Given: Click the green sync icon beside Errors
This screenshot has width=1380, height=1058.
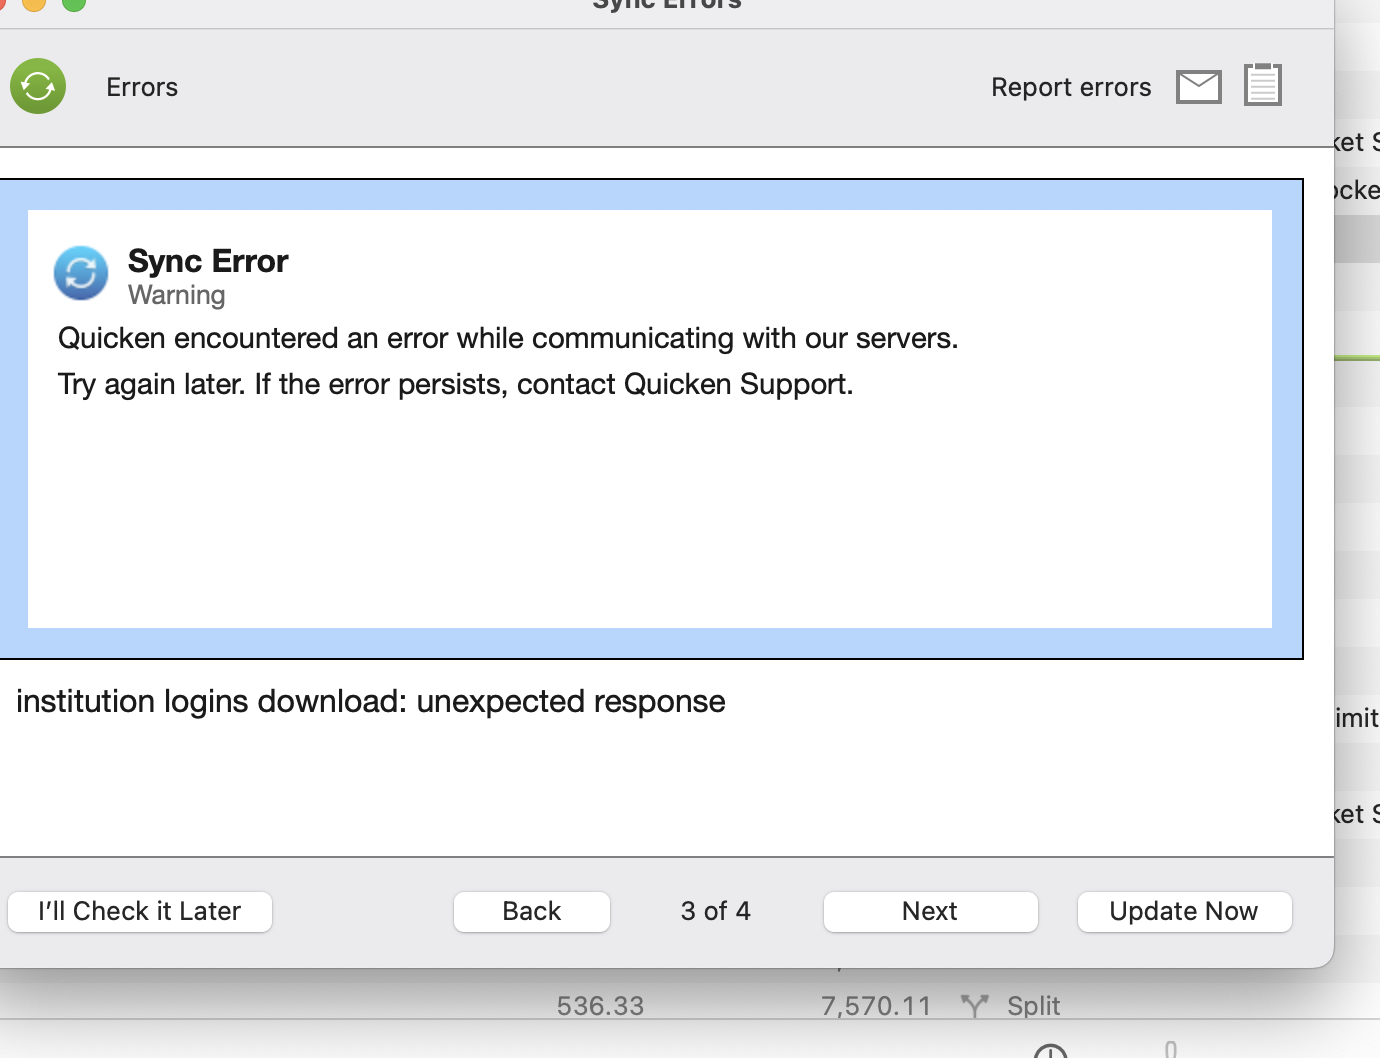Looking at the screenshot, I should 38,86.
